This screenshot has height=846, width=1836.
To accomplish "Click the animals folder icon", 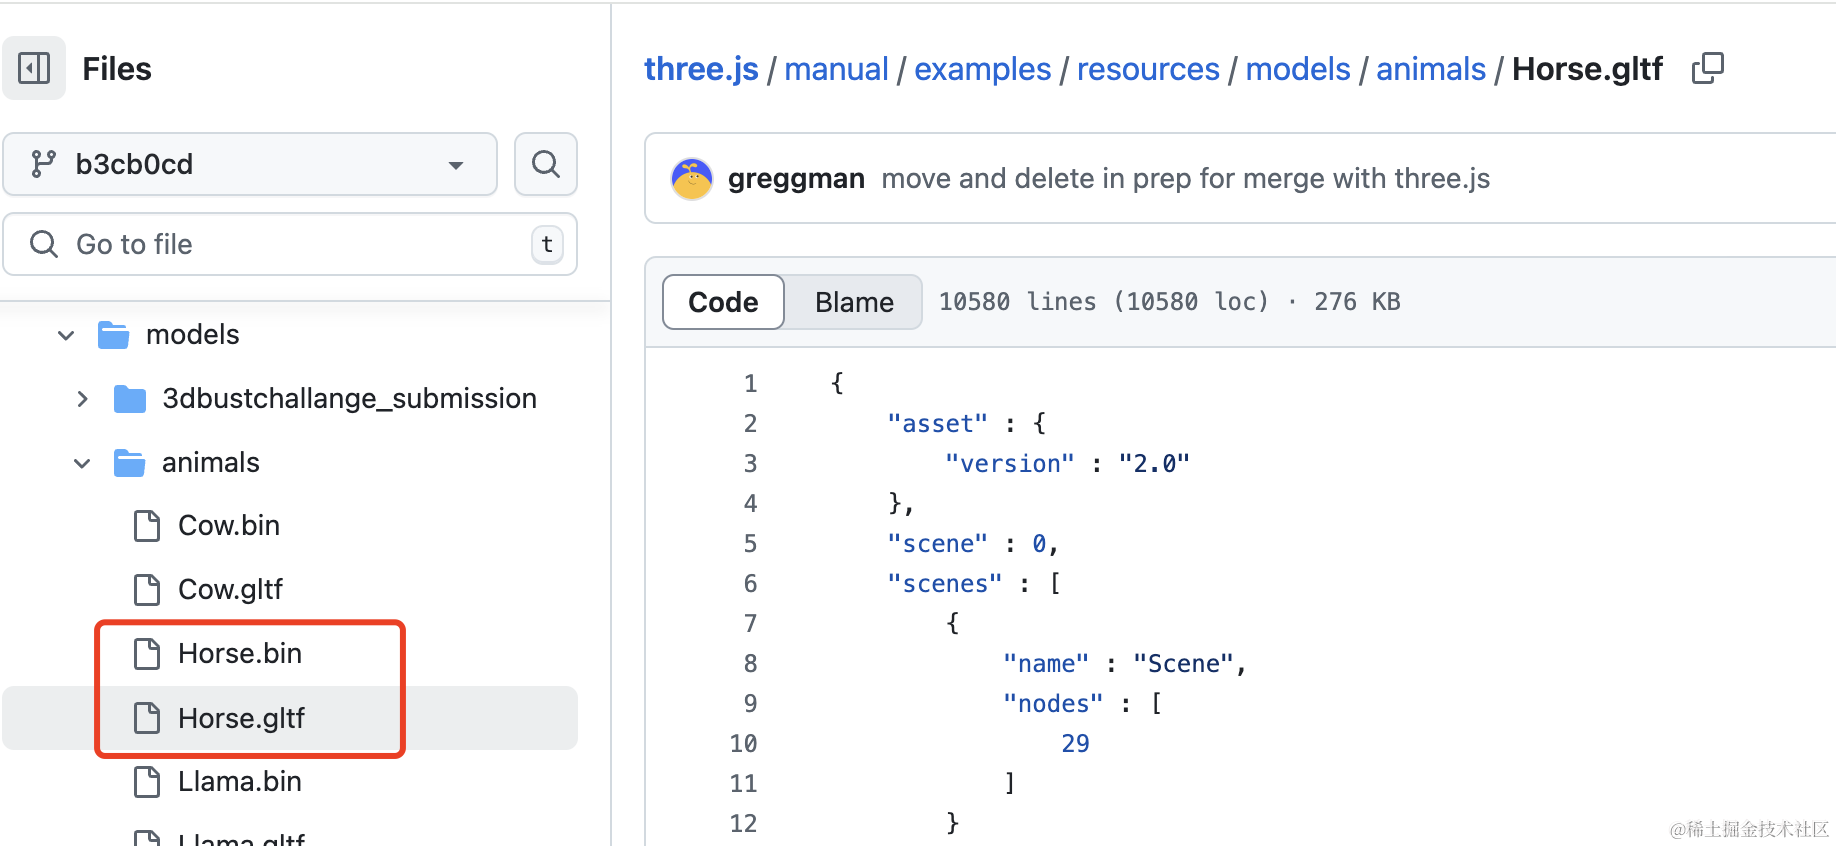I will pyautogui.click(x=130, y=463).
